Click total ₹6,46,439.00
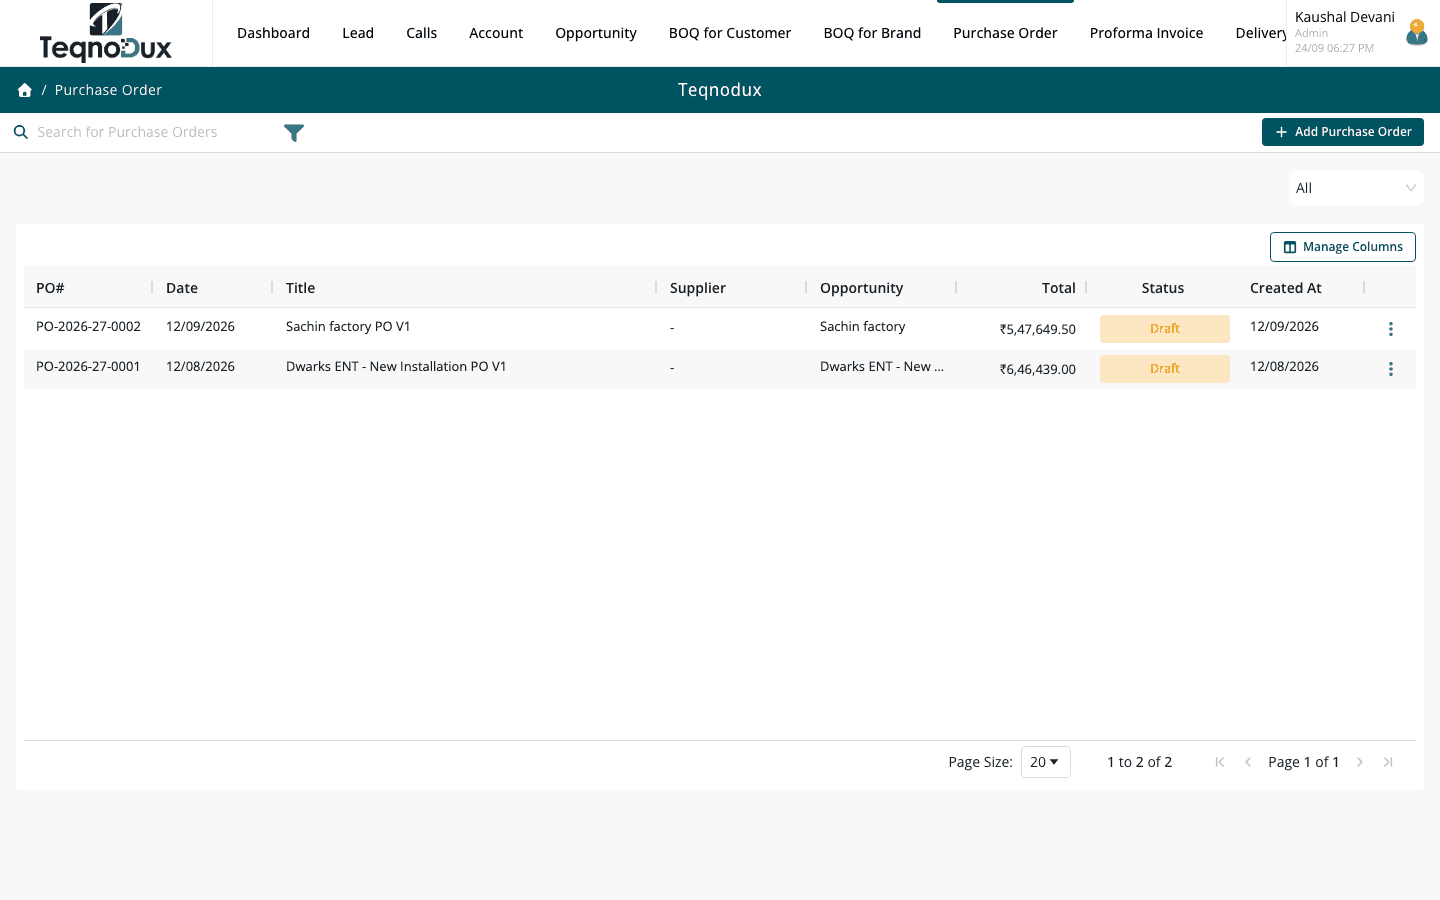 (x=1038, y=369)
